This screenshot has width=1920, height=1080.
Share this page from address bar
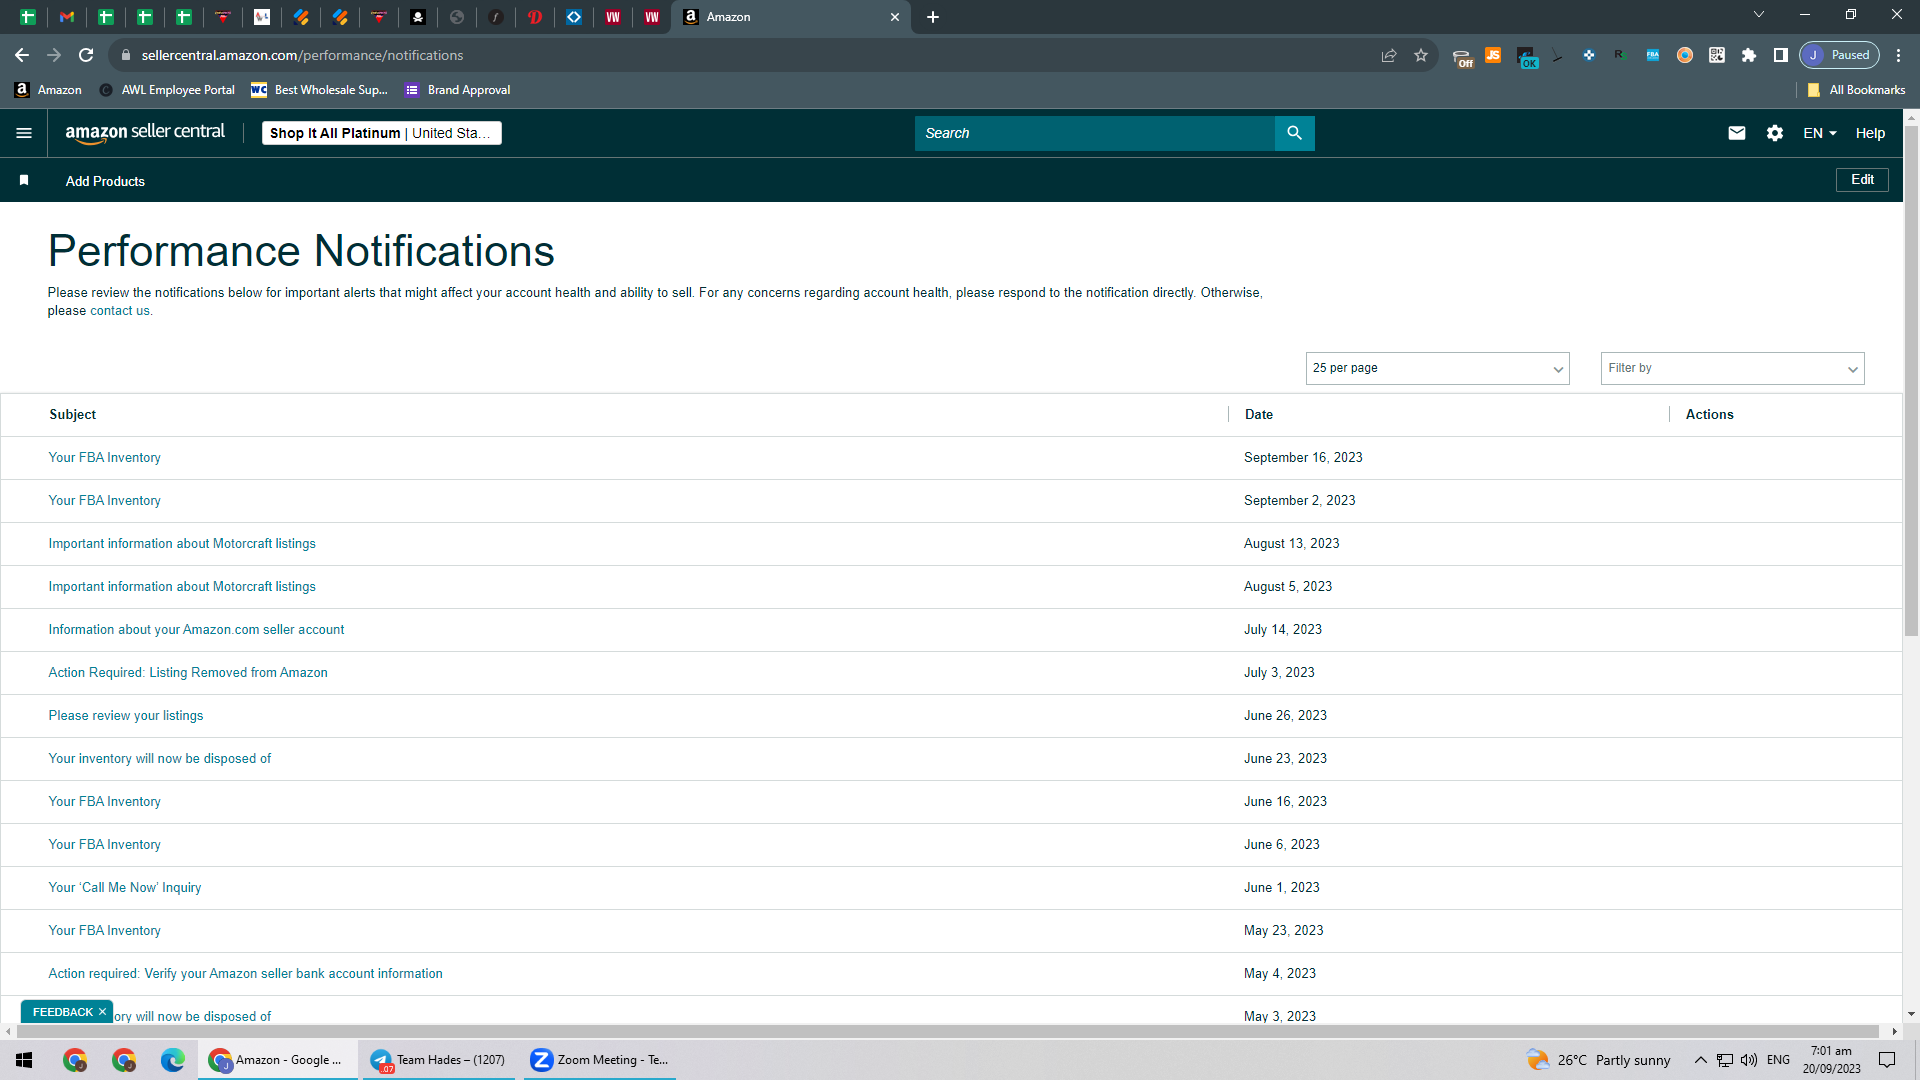[1389, 55]
